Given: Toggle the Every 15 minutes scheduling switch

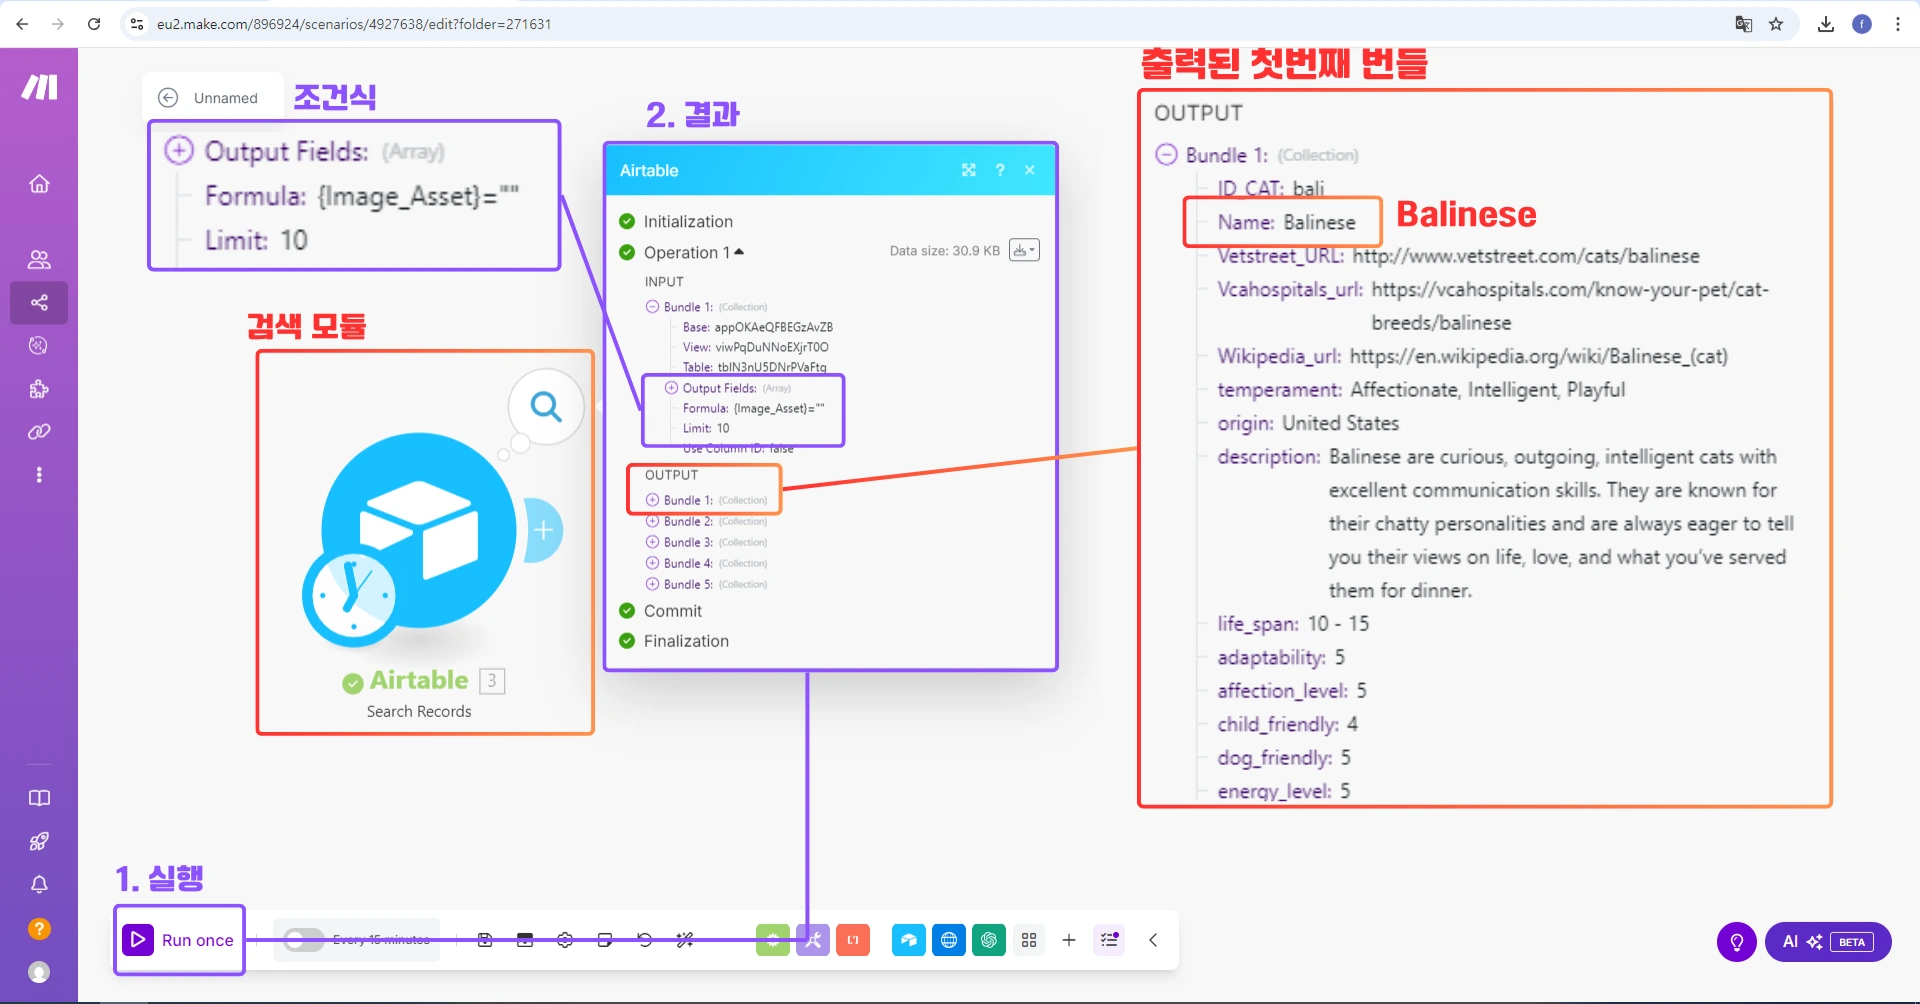Looking at the screenshot, I should (303, 940).
